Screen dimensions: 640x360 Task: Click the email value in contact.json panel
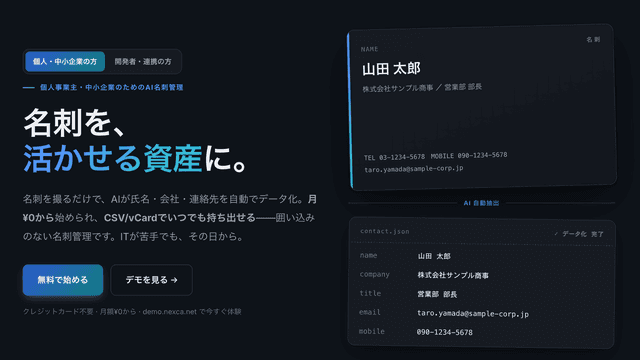click(473, 313)
